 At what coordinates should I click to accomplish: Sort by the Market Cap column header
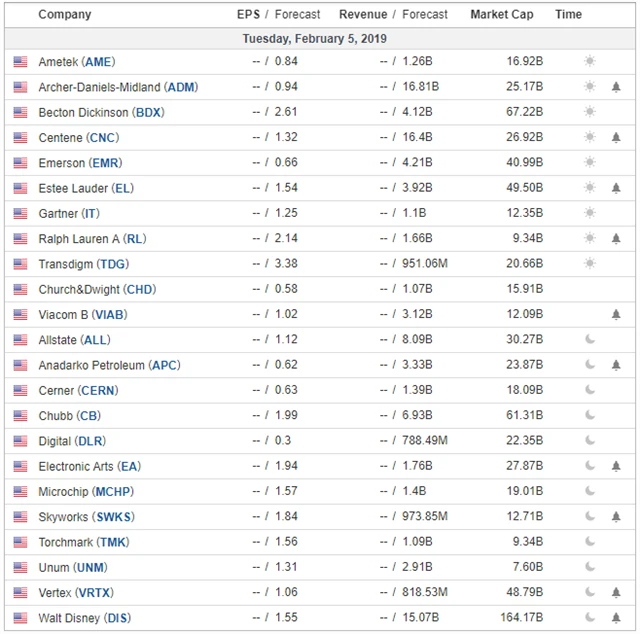click(x=502, y=15)
